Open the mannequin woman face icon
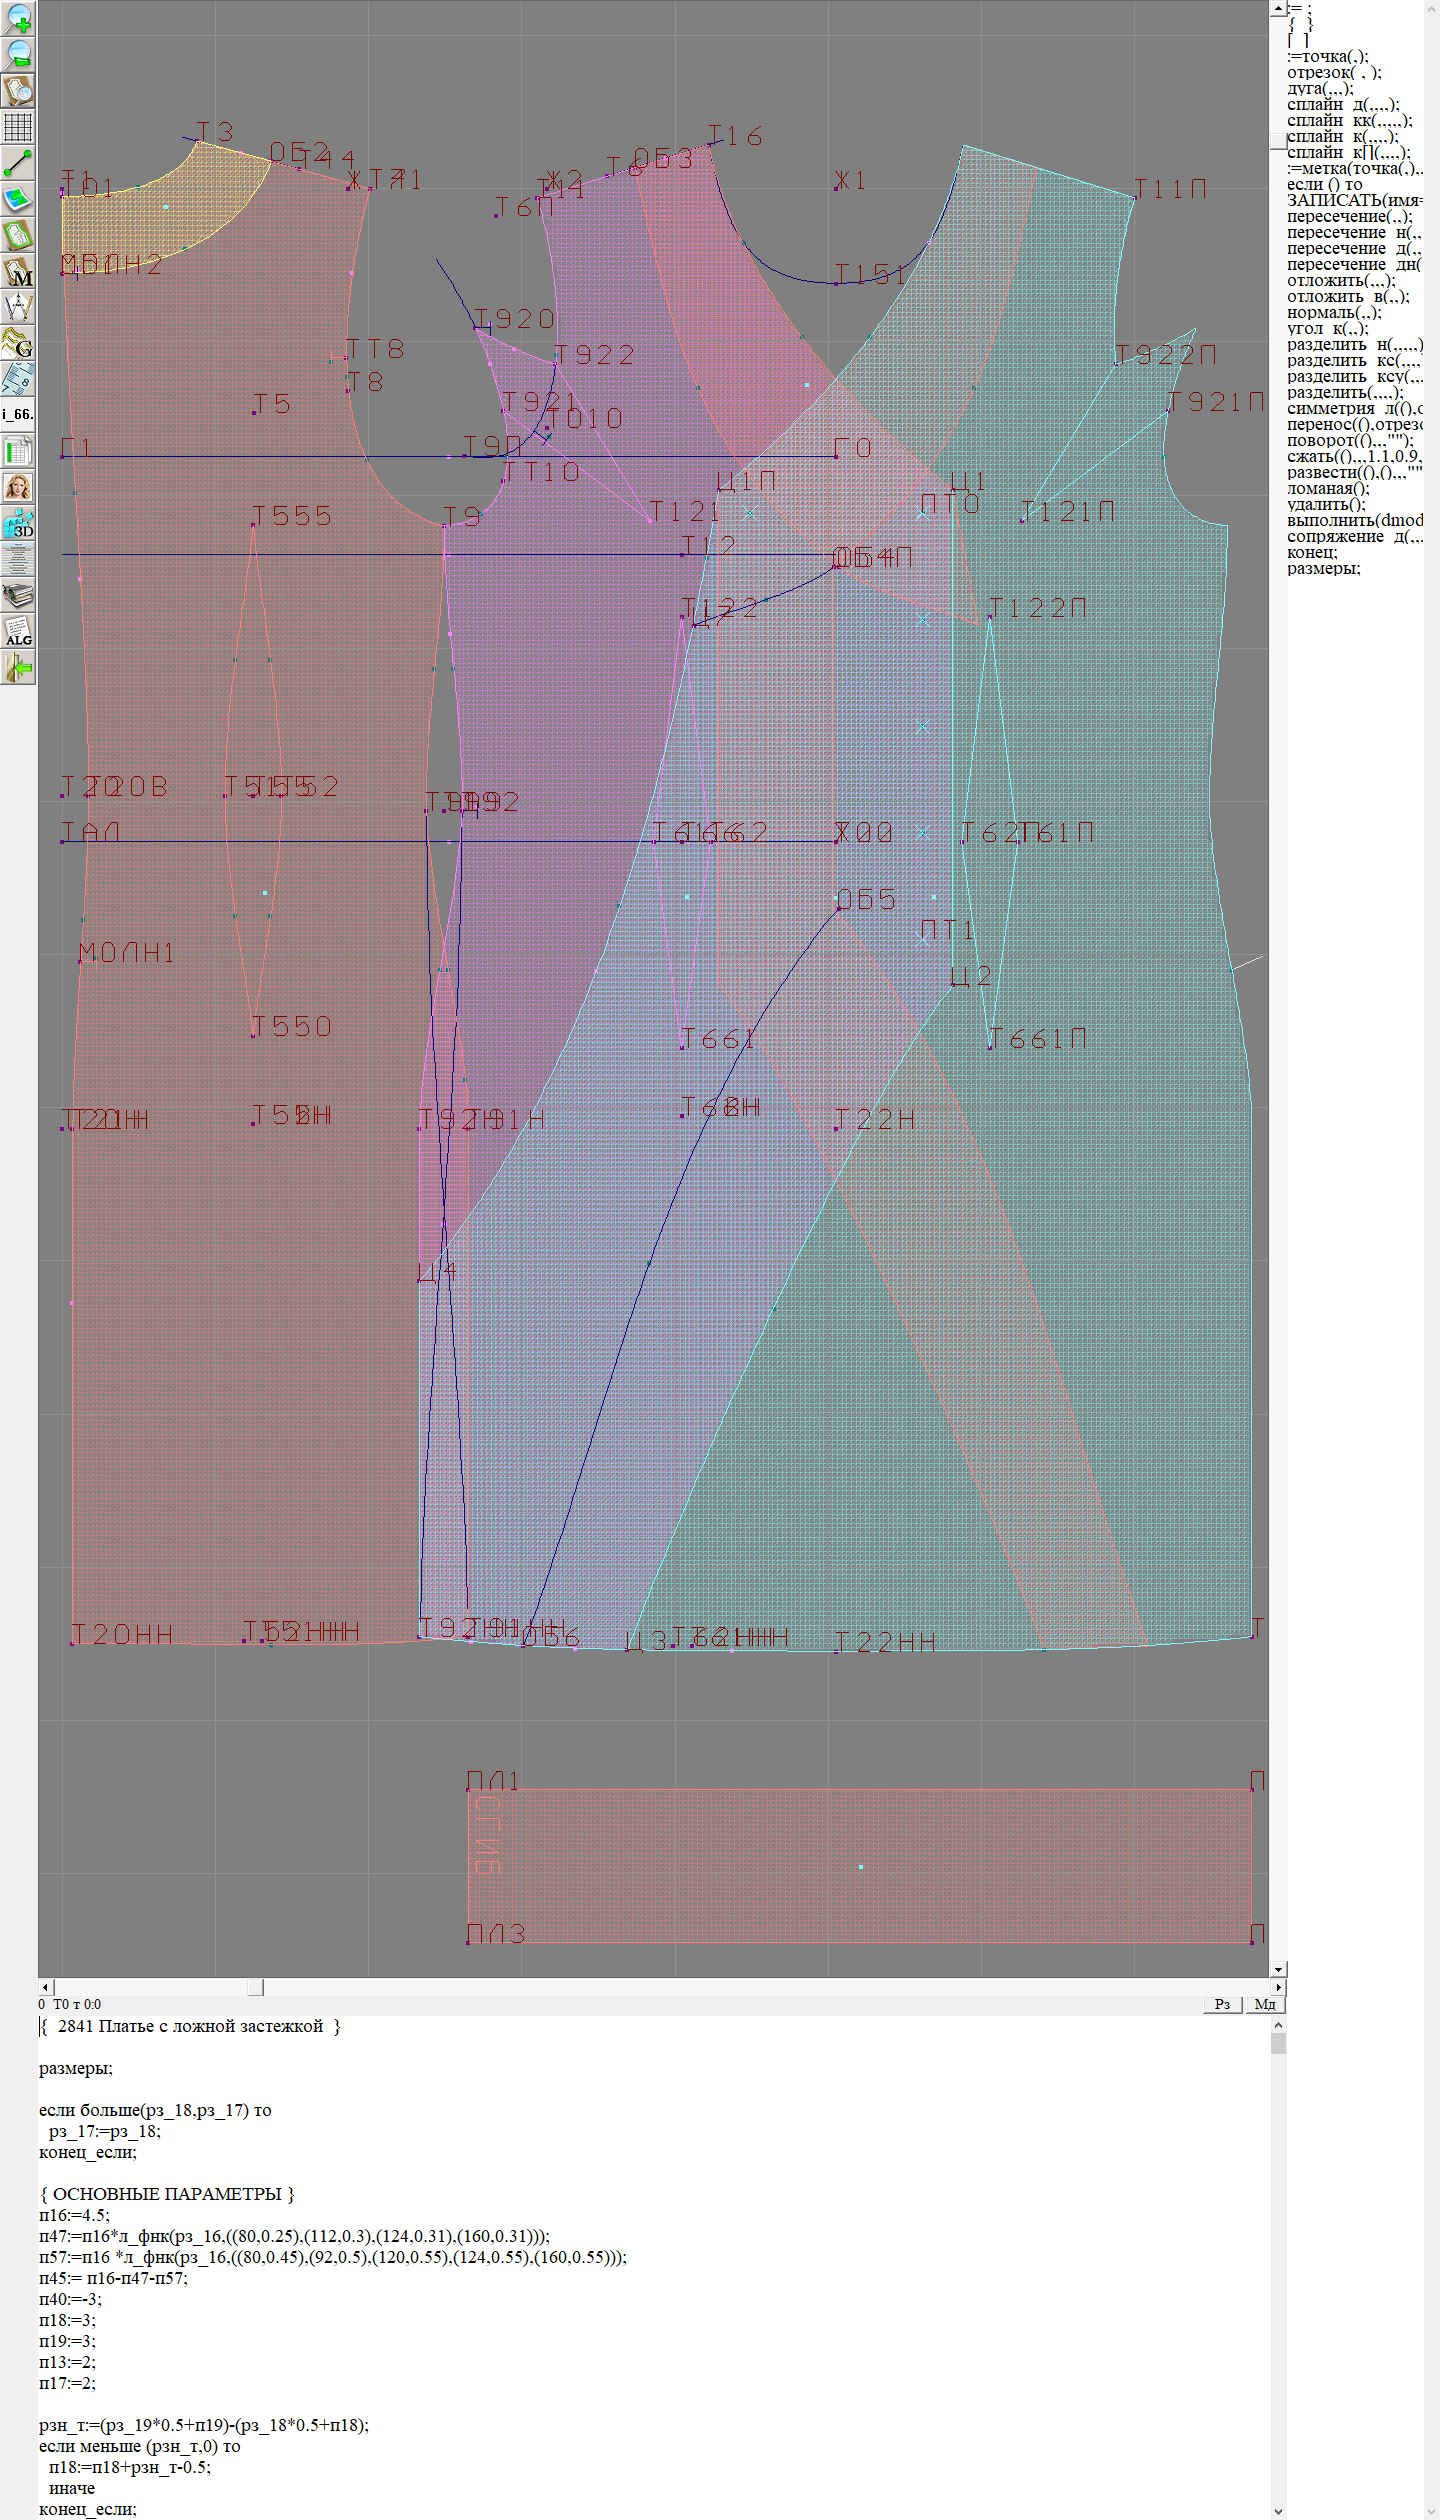The height and width of the screenshot is (2520, 1440). pos(18,487)
